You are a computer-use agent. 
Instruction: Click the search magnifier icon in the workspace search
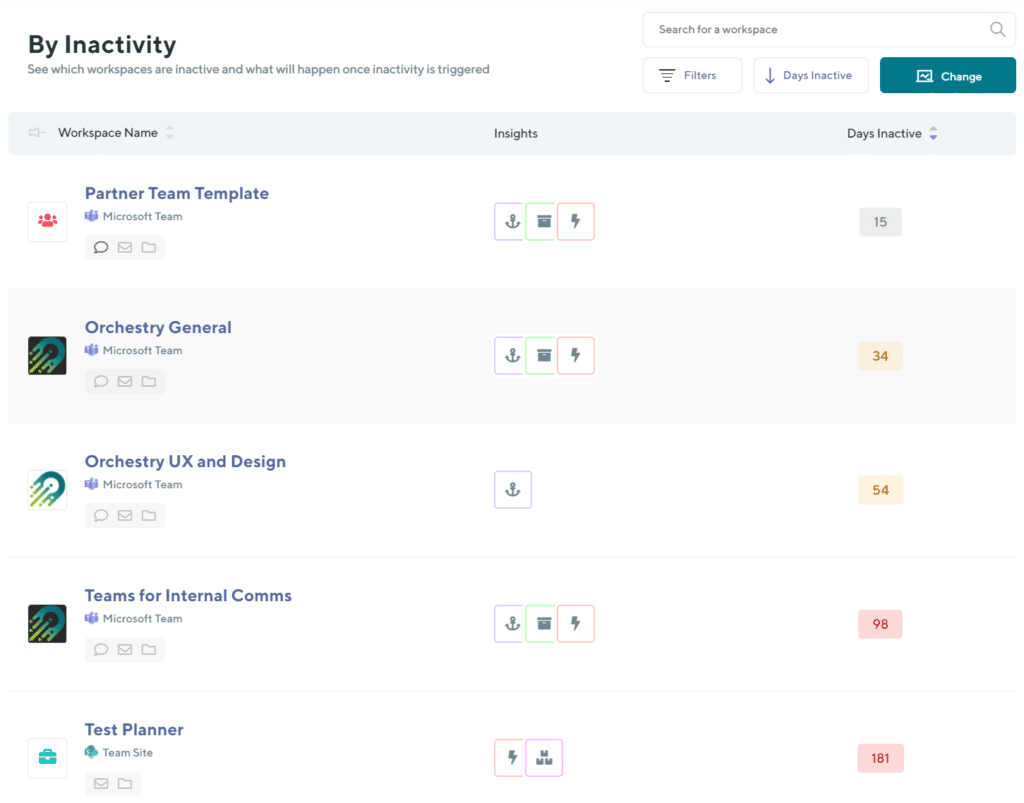click(997, 29)
